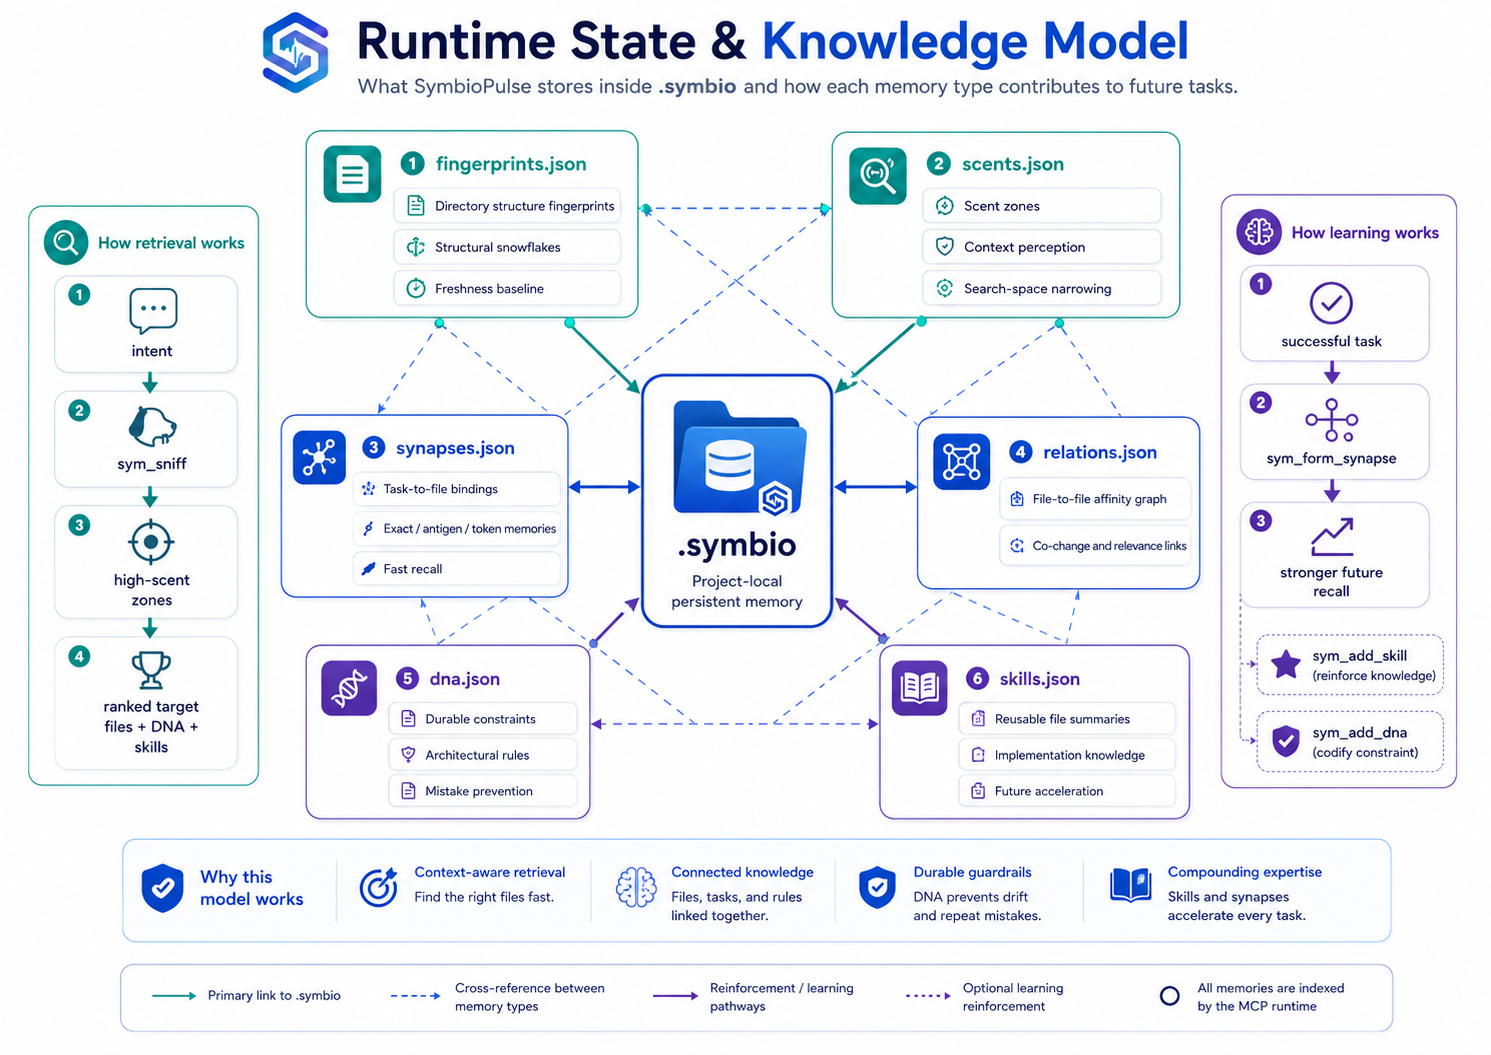This screenshot has height=1055, width=1491.
Task: Click the sym_form_synapse node icon
Action: pyautogui.click(x=1331, y=420)
